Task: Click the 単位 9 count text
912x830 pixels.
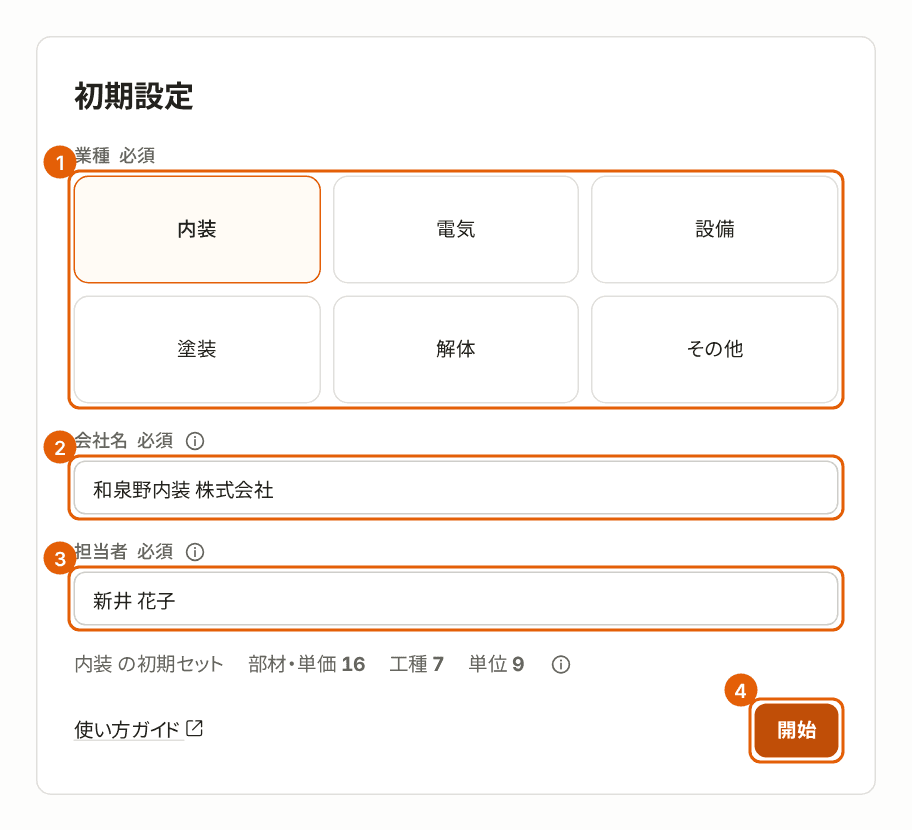Action: [496, 664]
